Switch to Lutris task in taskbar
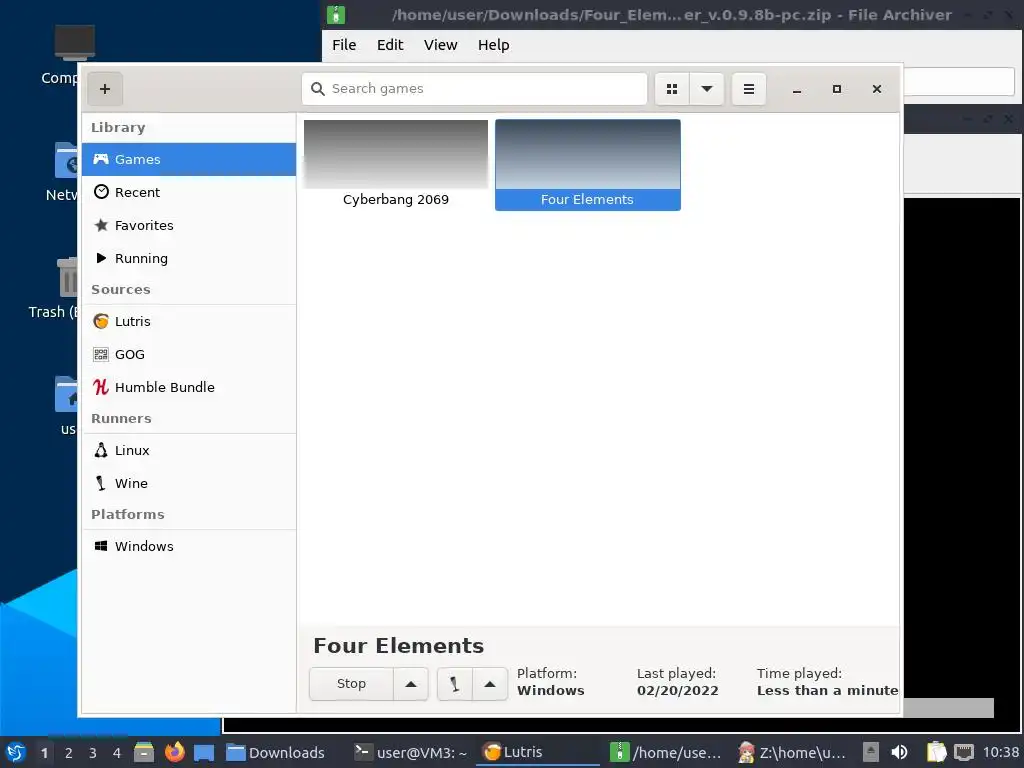The height and width of the screenshot is (768, 1024). coord(537,753)
